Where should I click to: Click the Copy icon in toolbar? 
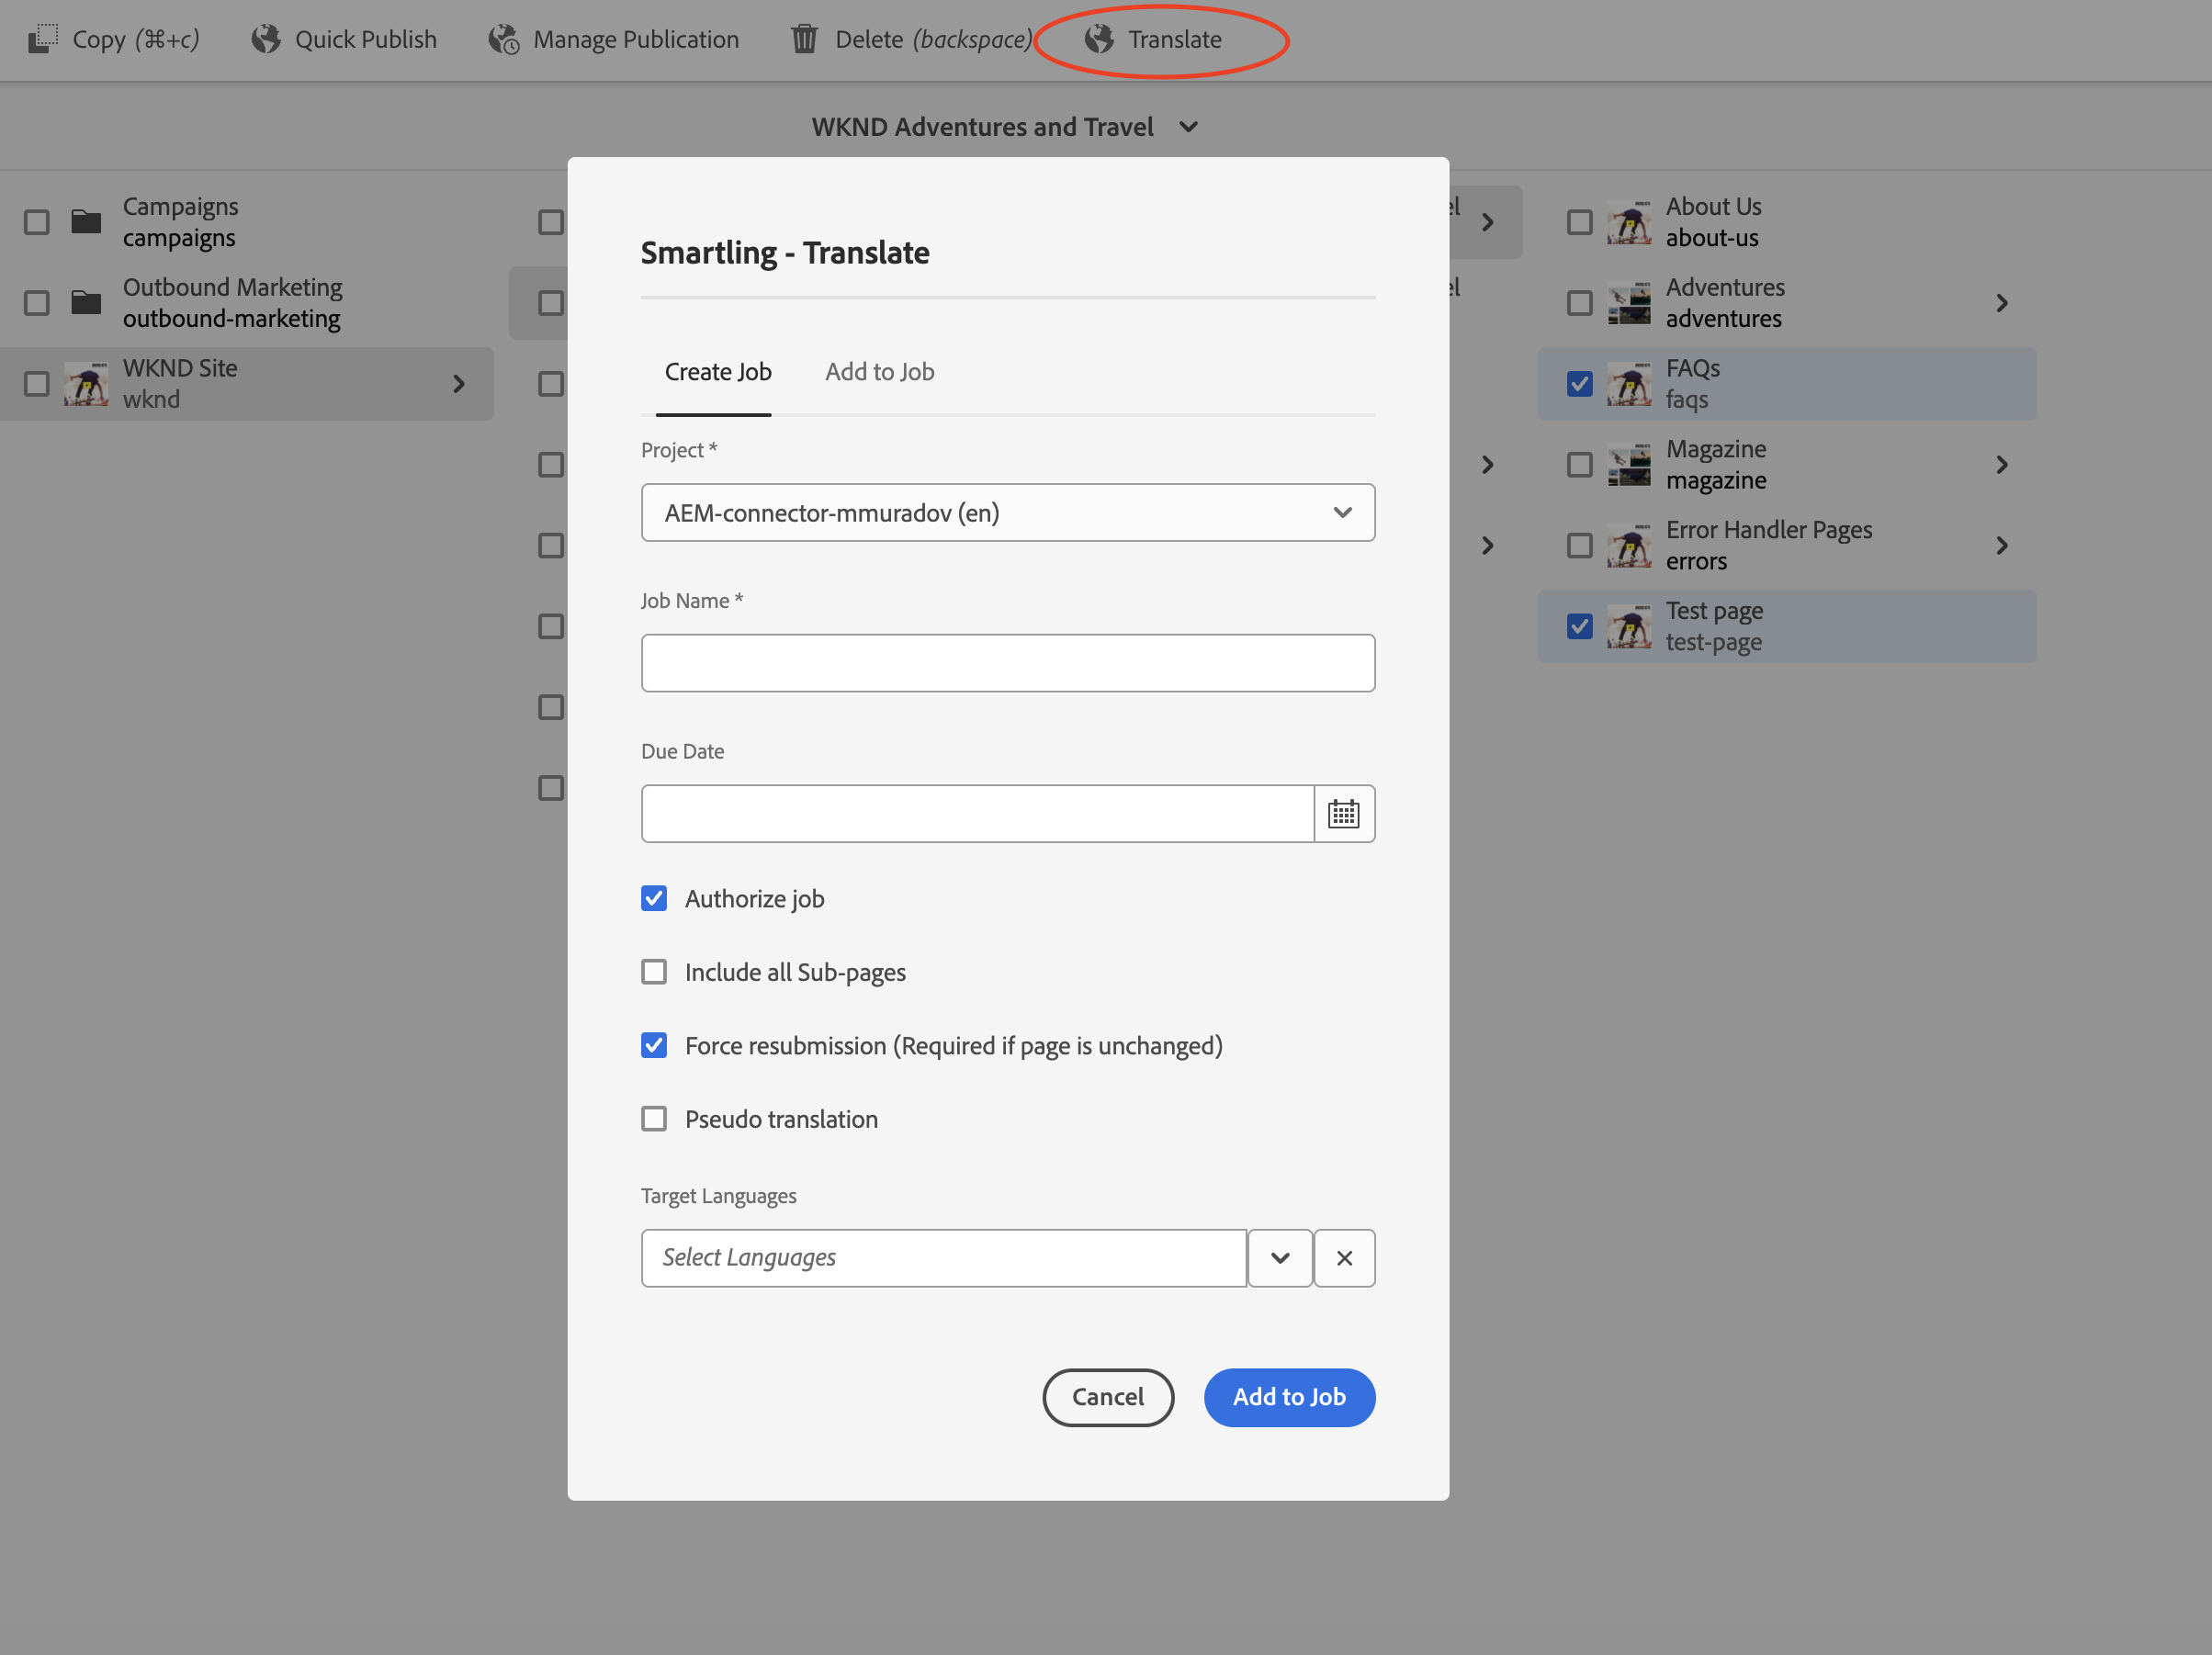point(42,39)
